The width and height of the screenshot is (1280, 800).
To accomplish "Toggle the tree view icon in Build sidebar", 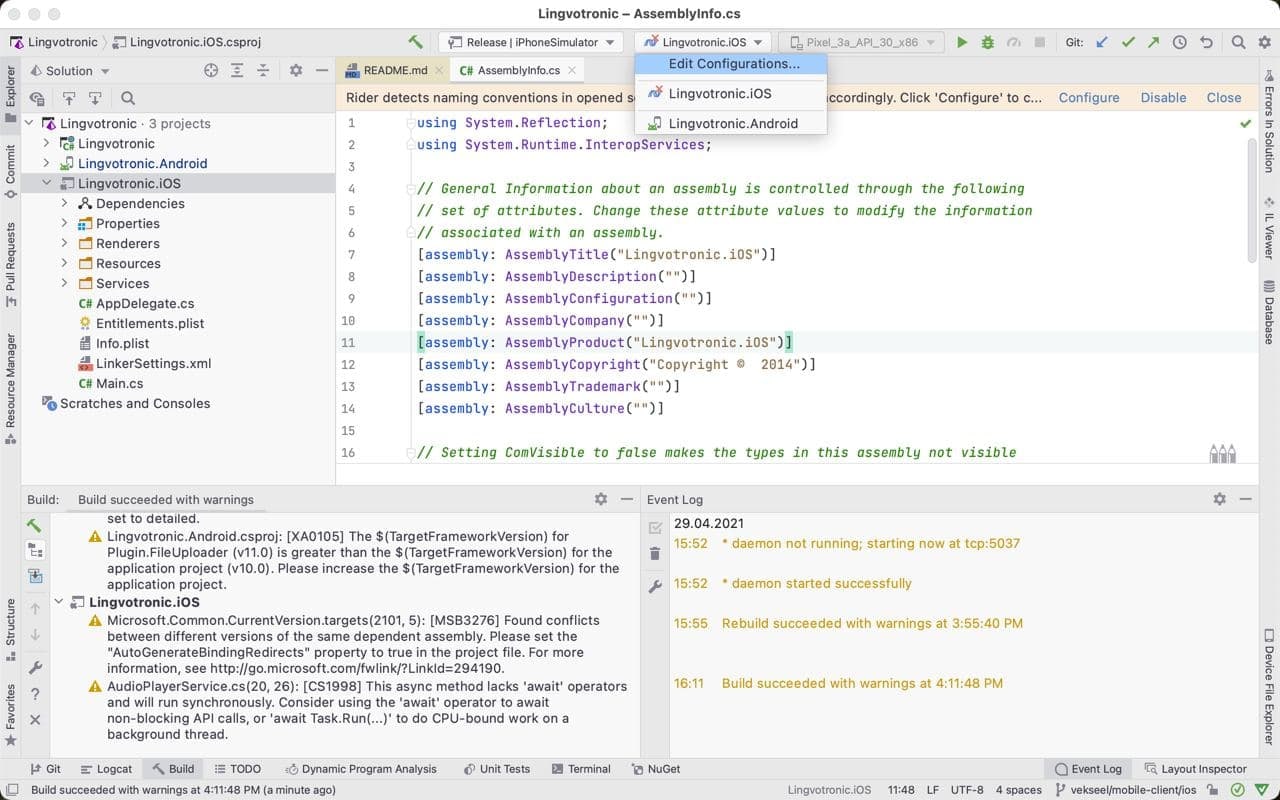I will (35, 550).
